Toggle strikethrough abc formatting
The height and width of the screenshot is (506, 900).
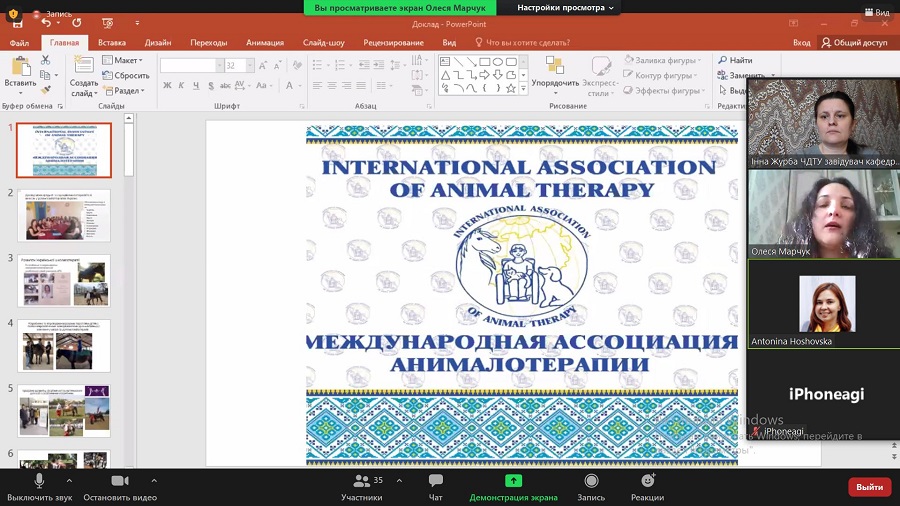225,85
